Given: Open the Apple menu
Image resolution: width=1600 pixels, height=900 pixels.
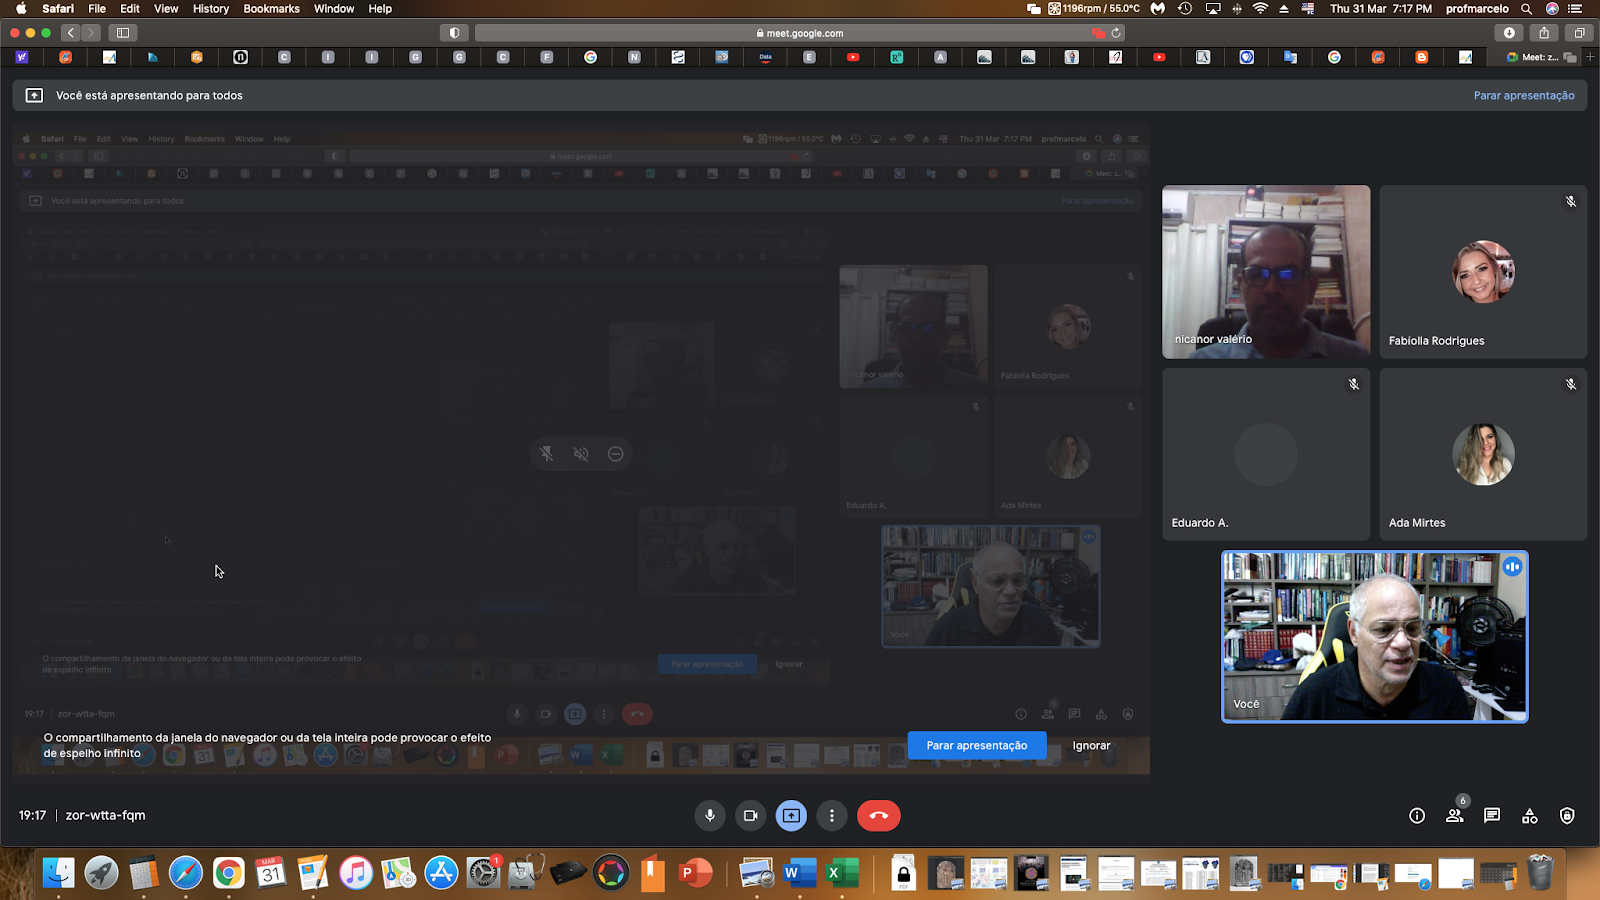Looking at the screenshot, I should point(21,8).
